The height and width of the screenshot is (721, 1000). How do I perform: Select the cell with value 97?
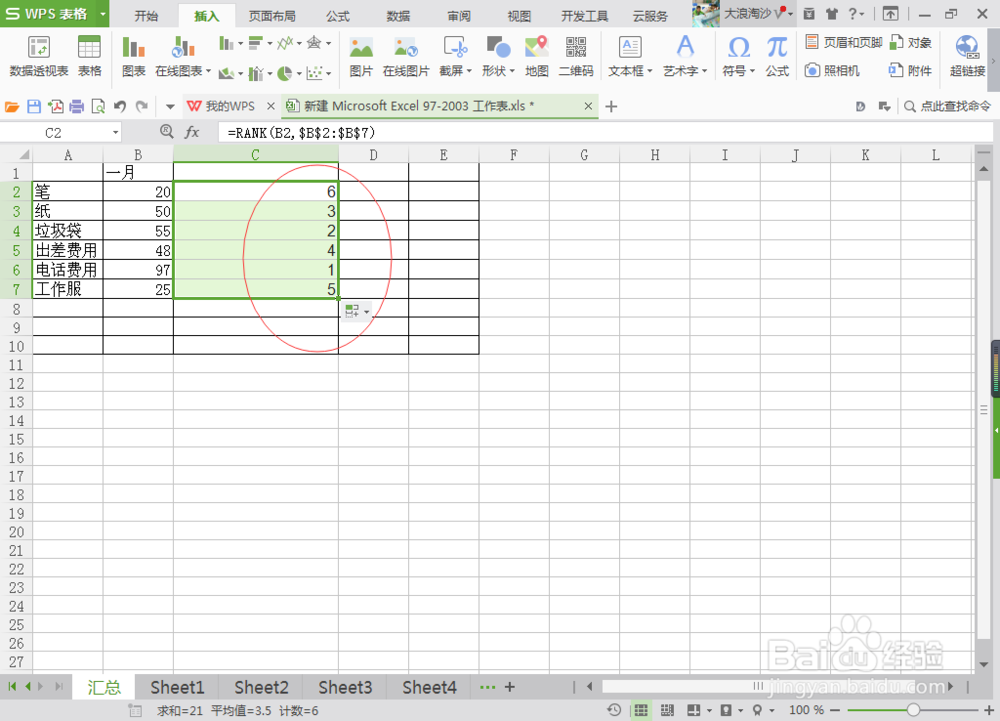pos(138,270)
